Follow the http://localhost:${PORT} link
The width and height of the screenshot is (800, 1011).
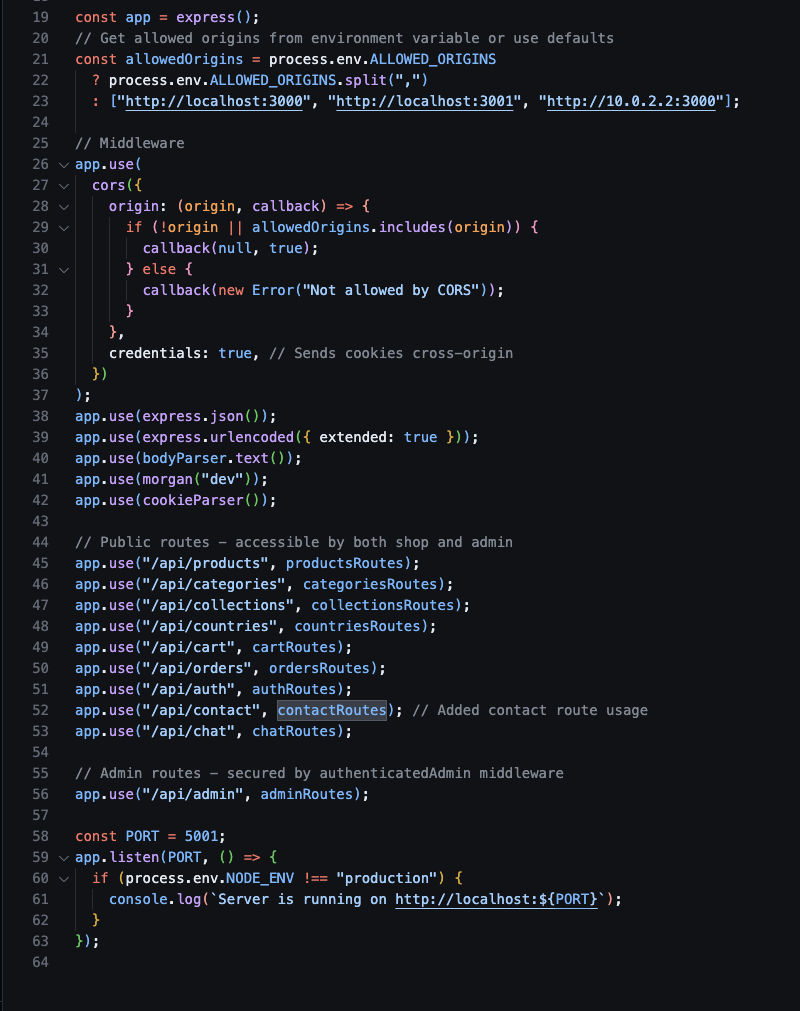point(496,899)
